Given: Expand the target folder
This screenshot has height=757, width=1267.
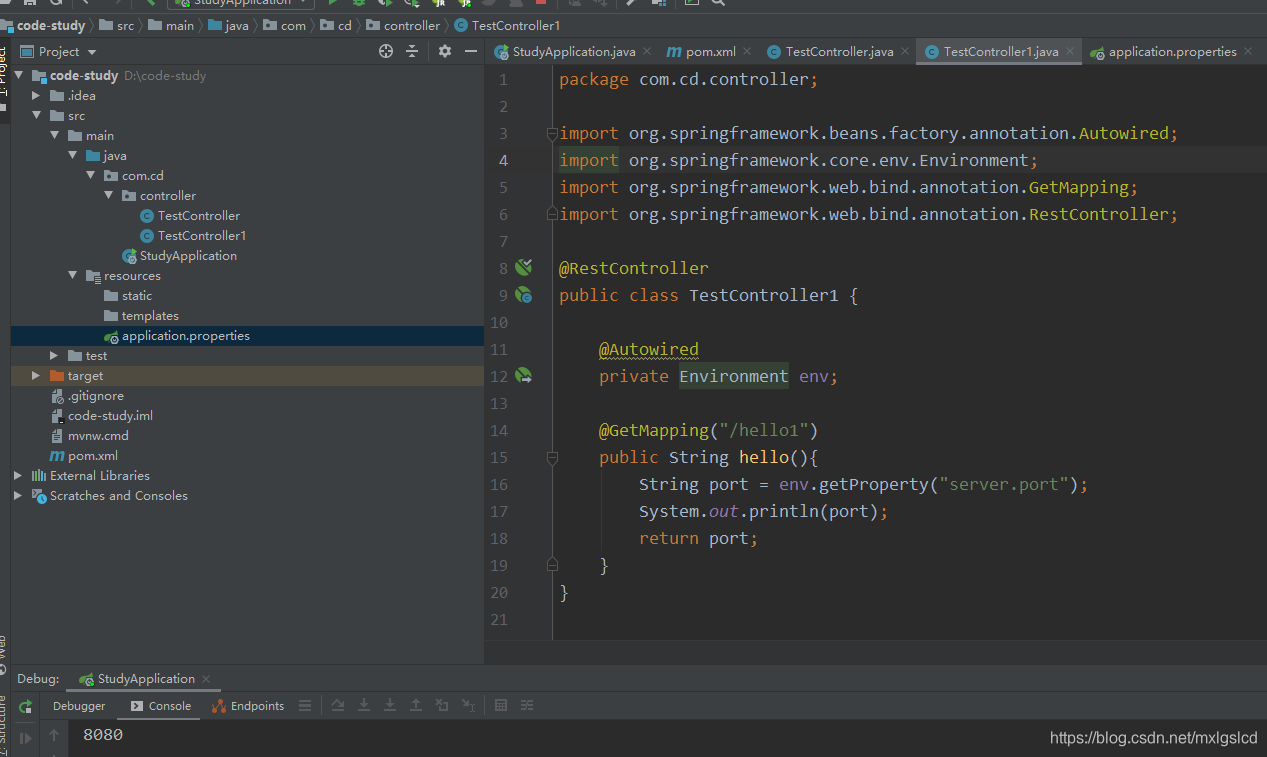Looking at the screenshot, I should point(37,376).
